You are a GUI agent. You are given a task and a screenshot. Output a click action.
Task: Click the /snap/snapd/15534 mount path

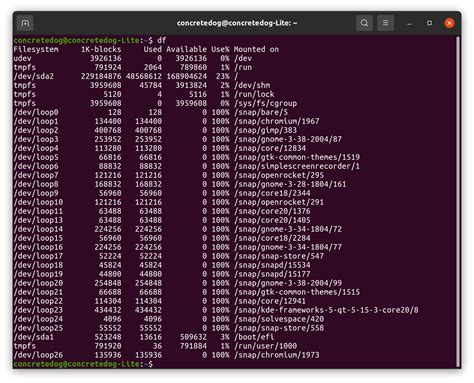click(272, 265)
